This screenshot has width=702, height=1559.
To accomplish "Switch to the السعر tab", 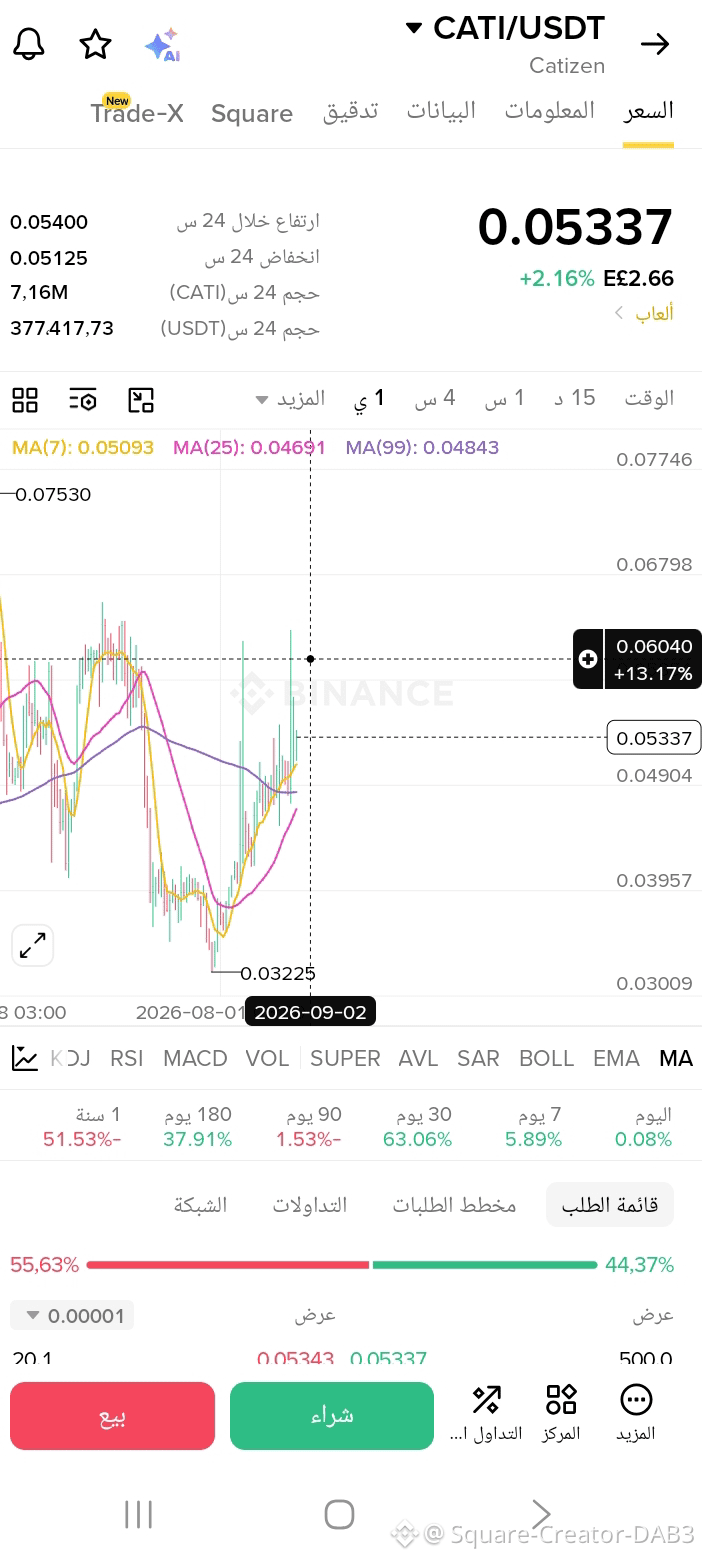I will click(x=648, y=111).
